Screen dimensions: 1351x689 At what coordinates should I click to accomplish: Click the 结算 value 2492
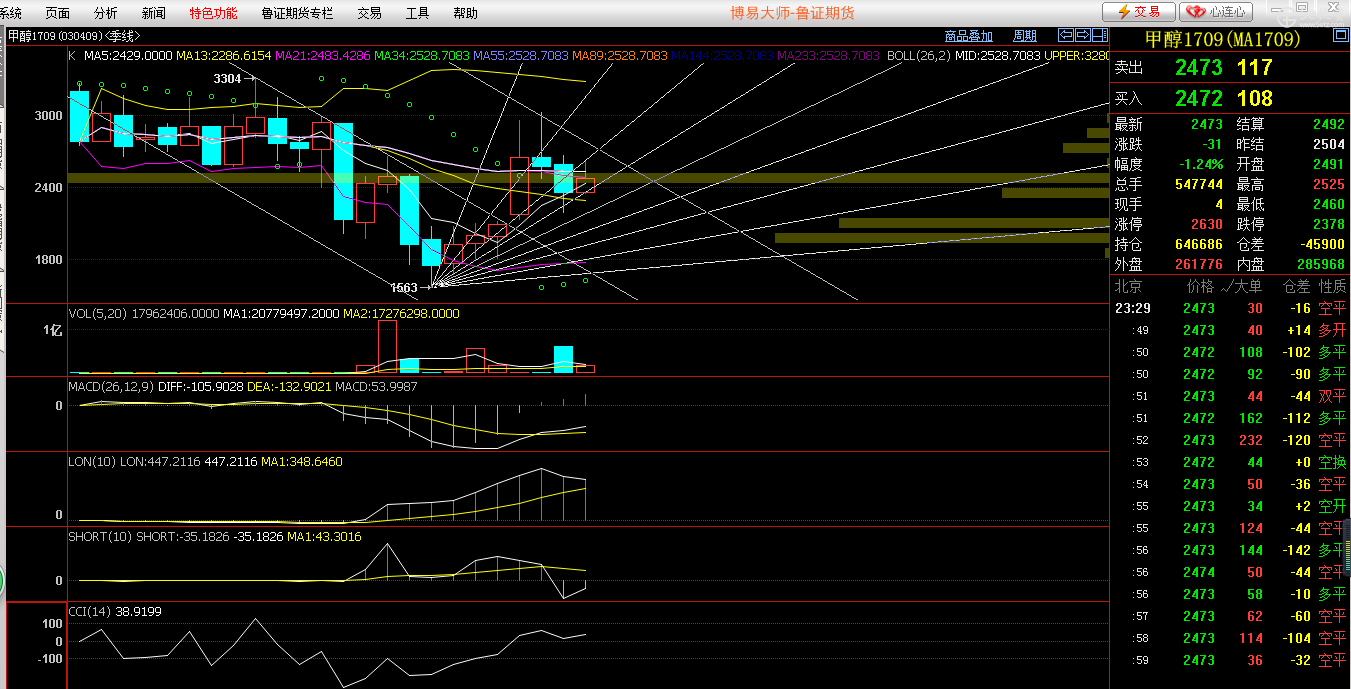[x=1328, y=124]
